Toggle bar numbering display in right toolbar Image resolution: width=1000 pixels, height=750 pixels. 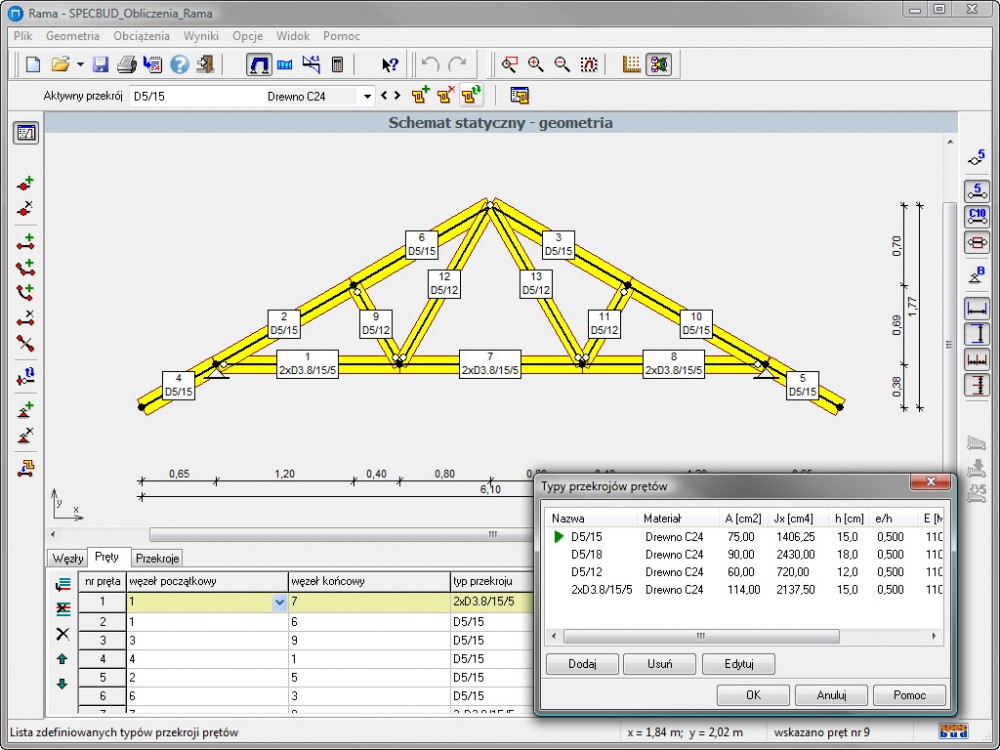click(976, 190)
